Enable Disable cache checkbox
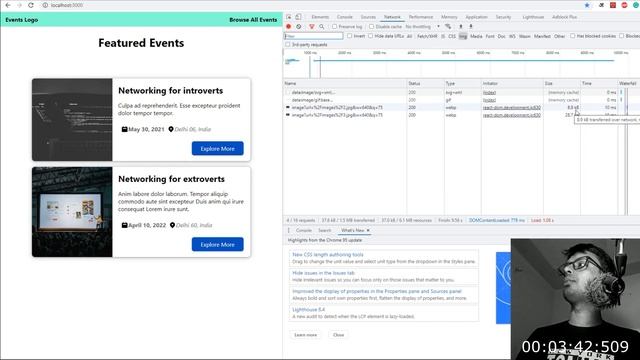The image size is (640, 360). 371,27
